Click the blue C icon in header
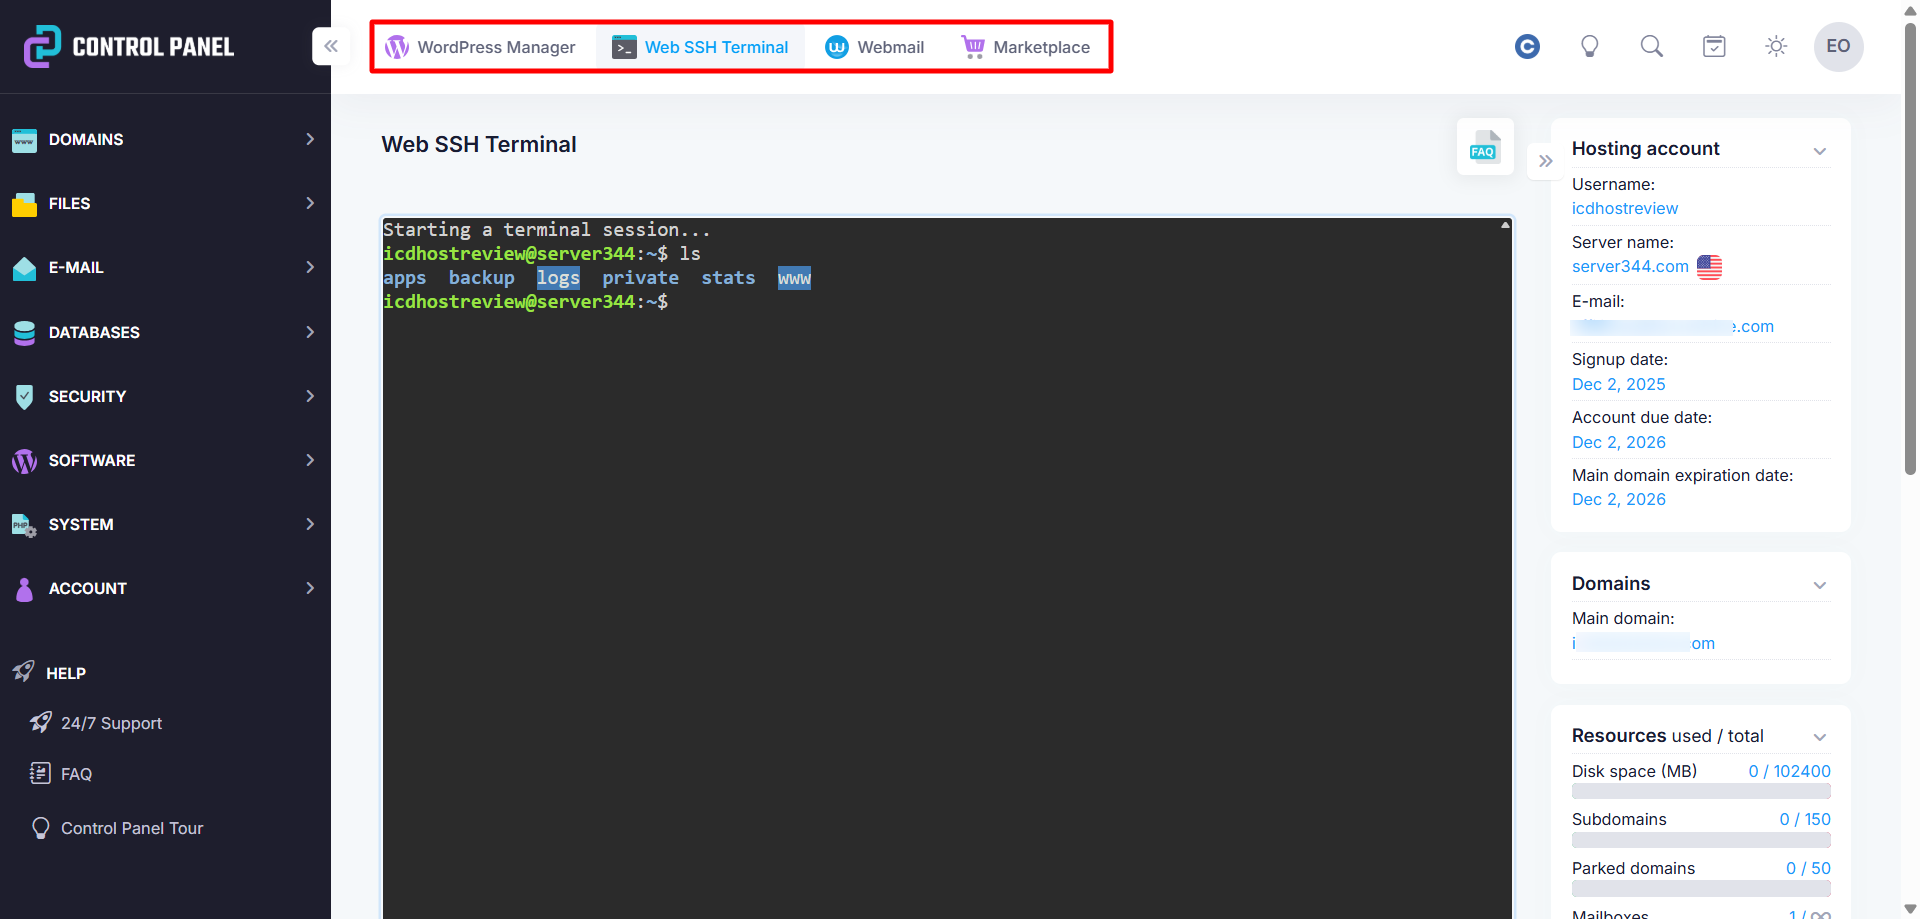This screenshot has width=1920, height=919. 1527,46
